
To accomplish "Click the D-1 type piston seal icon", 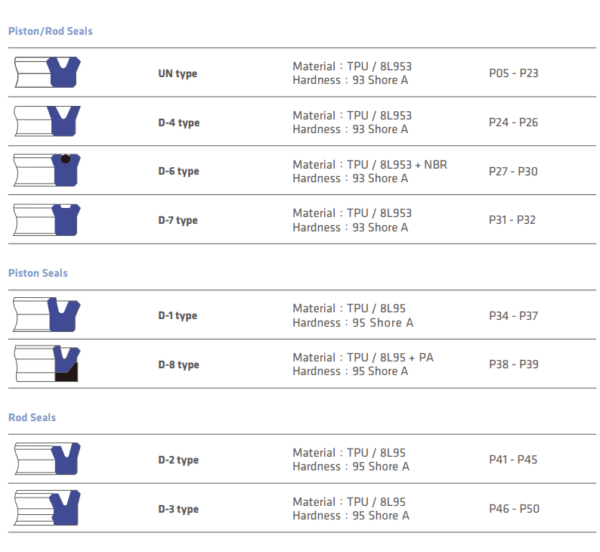I will (x=48, y=315).
